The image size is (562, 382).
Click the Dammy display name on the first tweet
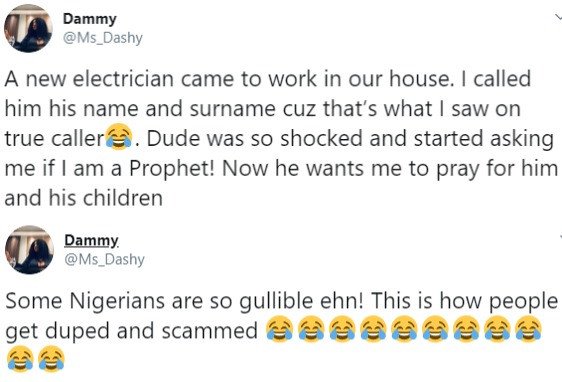[90, 19]
